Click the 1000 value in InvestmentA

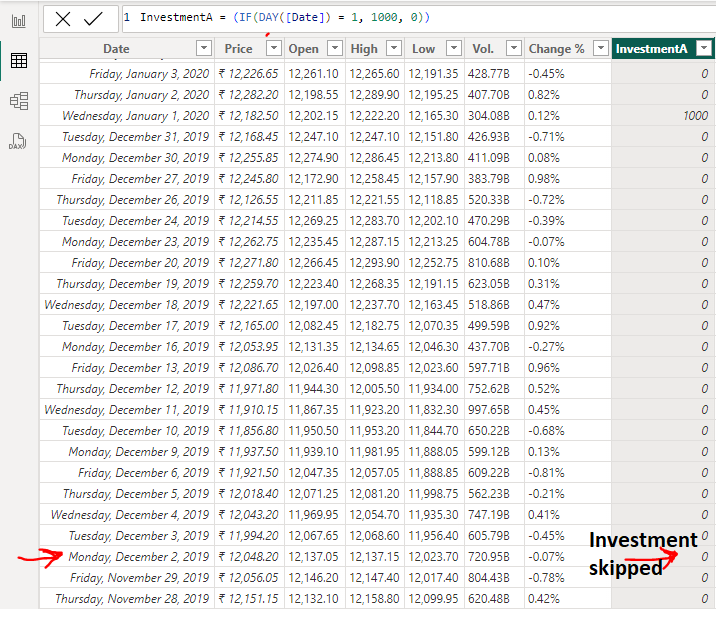695,116
